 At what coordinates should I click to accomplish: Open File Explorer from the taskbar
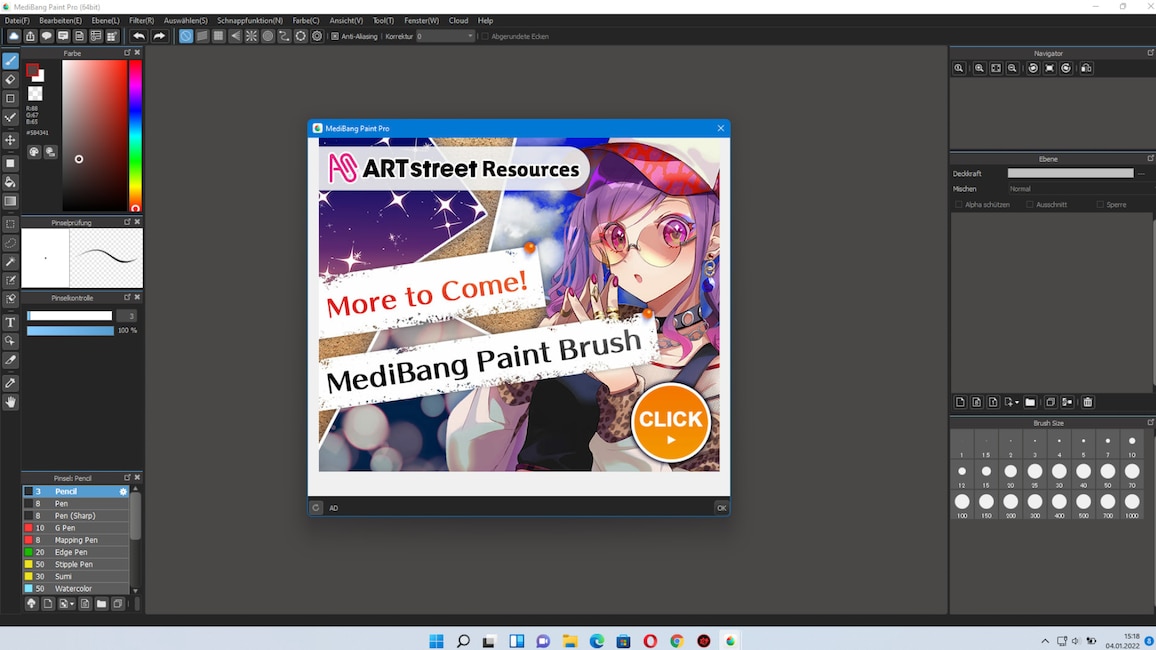click(570, 641)
